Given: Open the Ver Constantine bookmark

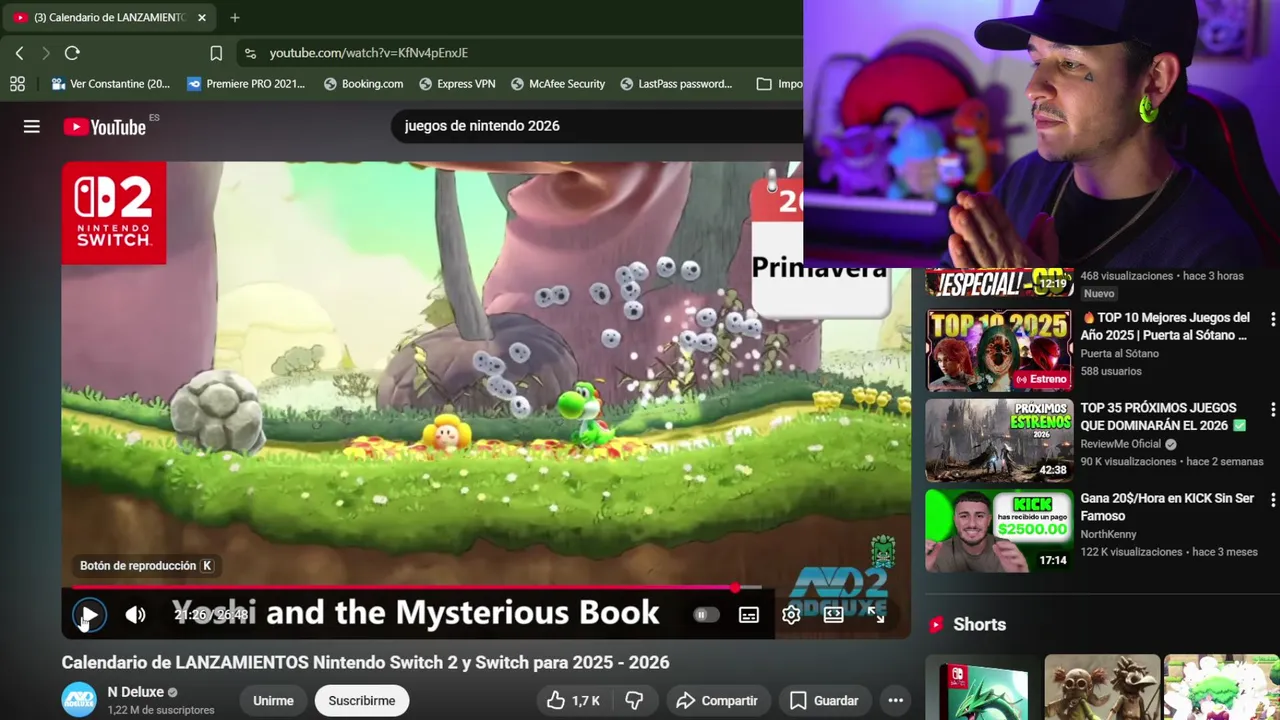Looking at the screenshot, I should 111,84.
